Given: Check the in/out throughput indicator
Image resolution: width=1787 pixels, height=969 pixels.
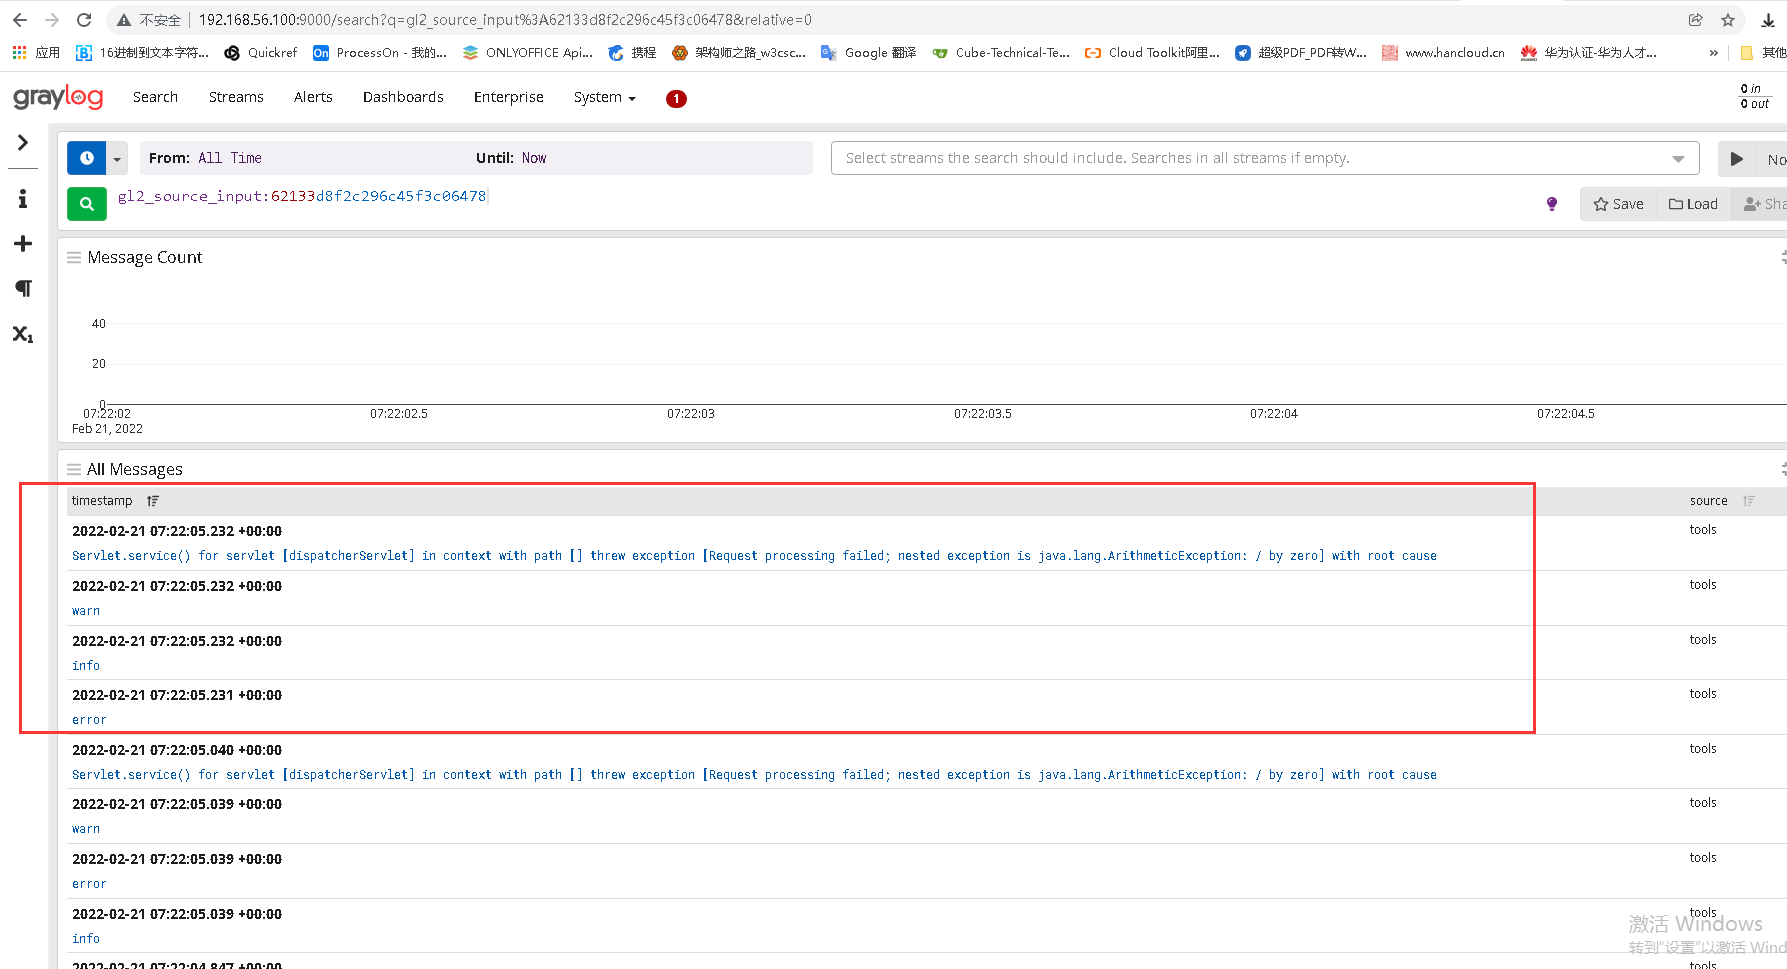Looking at the screenshot, I should click(x=1754, y=95).
